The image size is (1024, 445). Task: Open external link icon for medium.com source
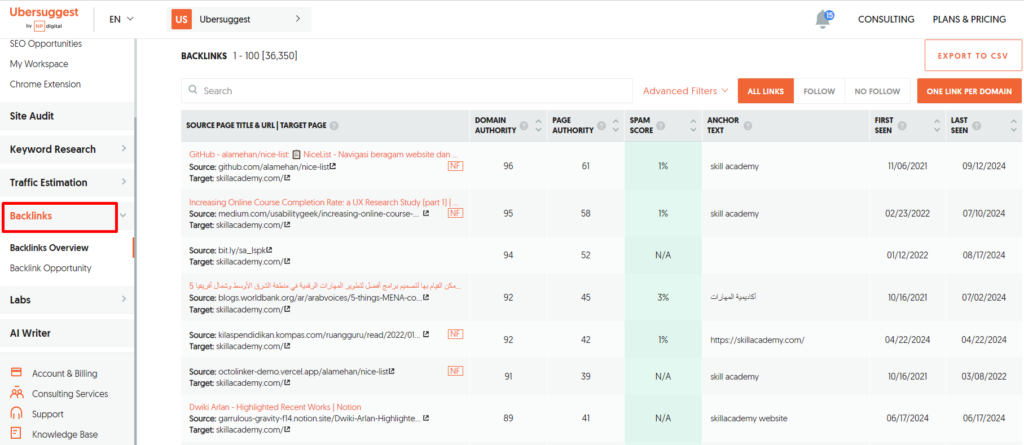[426, 214]
